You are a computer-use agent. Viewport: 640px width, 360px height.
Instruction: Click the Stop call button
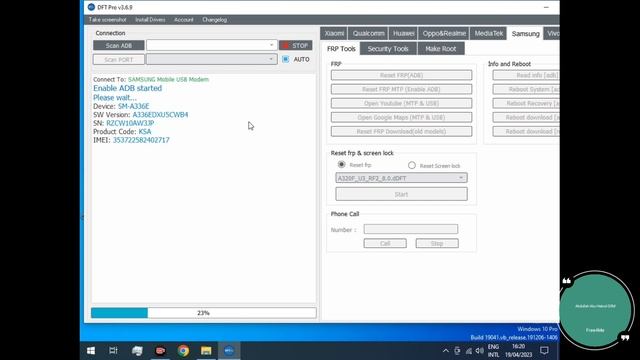point(437,243)
